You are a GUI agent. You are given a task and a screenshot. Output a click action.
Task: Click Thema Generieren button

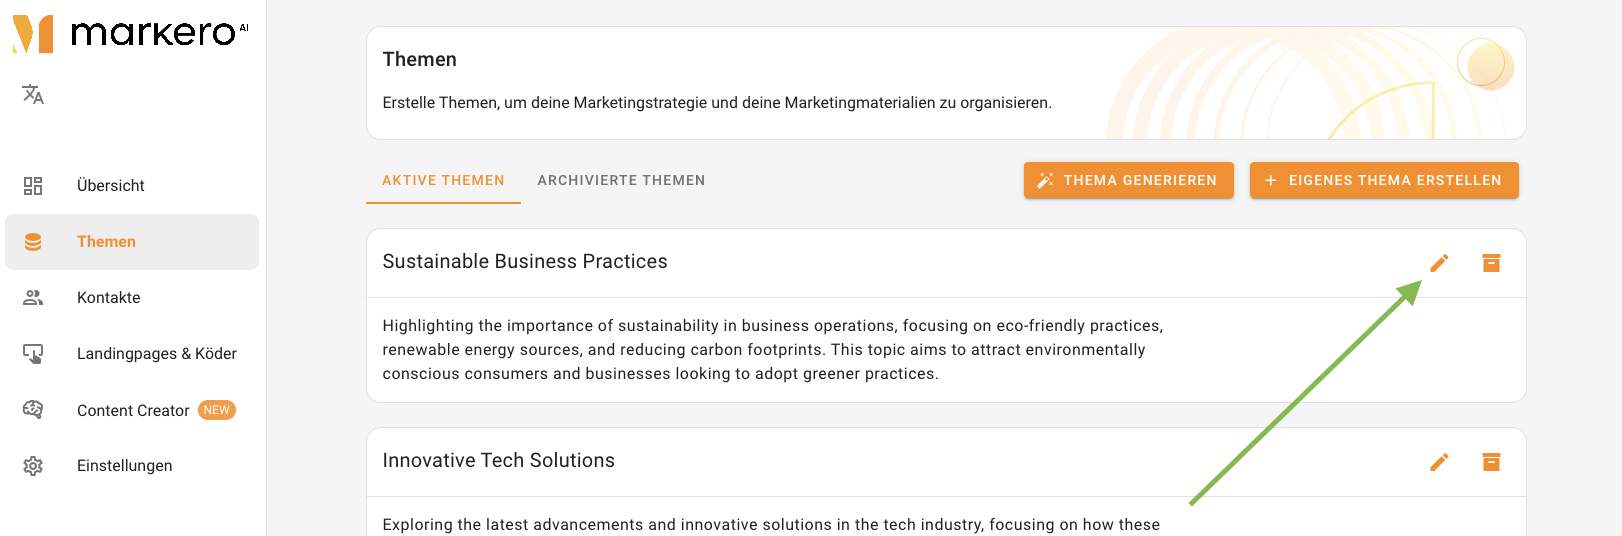pyautogui.click(x=1128, y=180)
